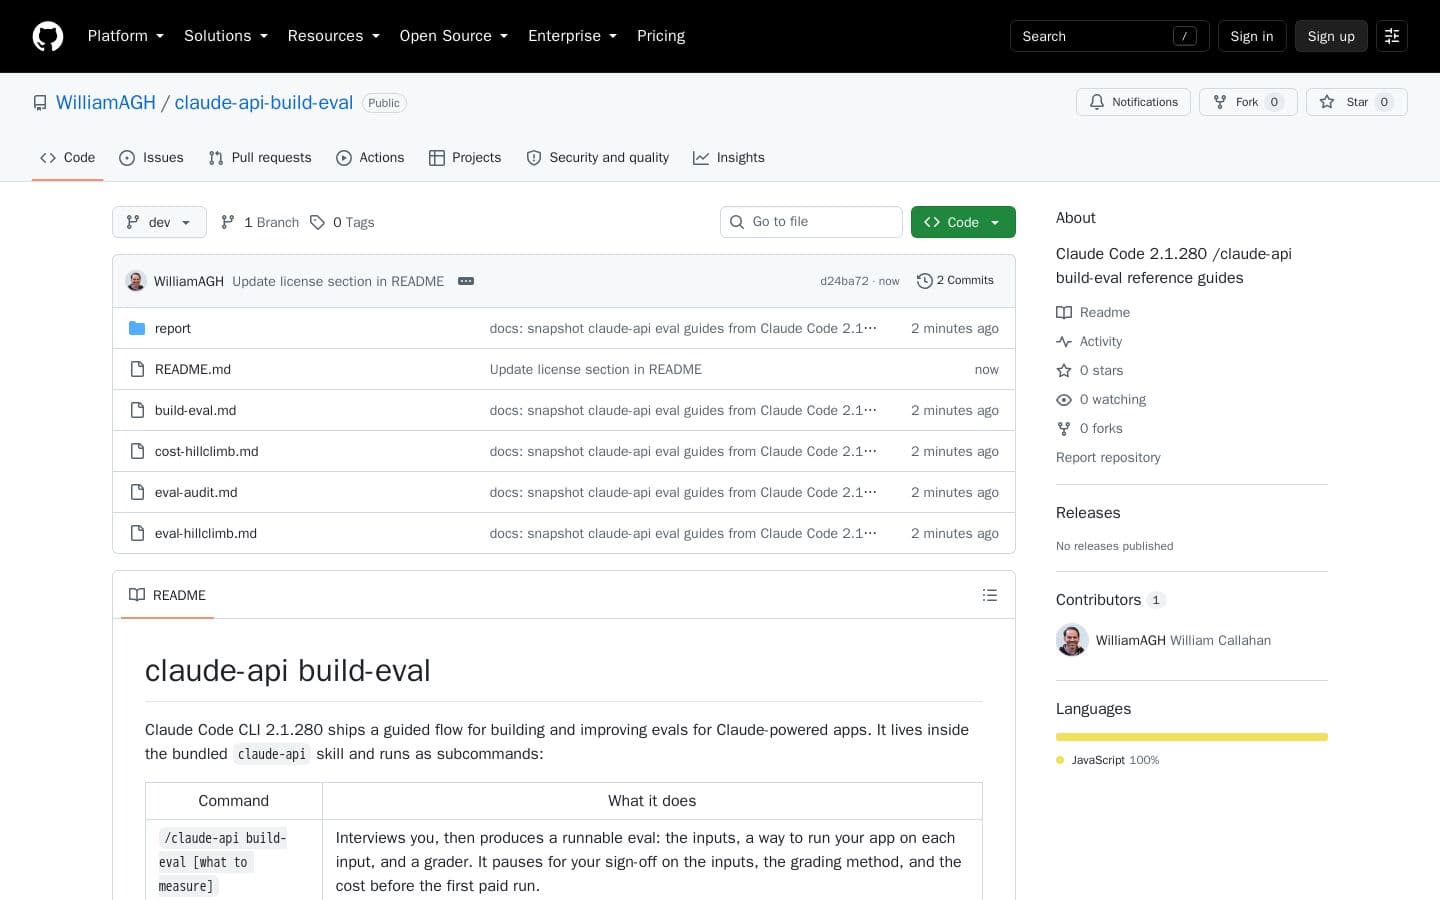Open claude-api-build-eval repository link

(x=264, y=103)
